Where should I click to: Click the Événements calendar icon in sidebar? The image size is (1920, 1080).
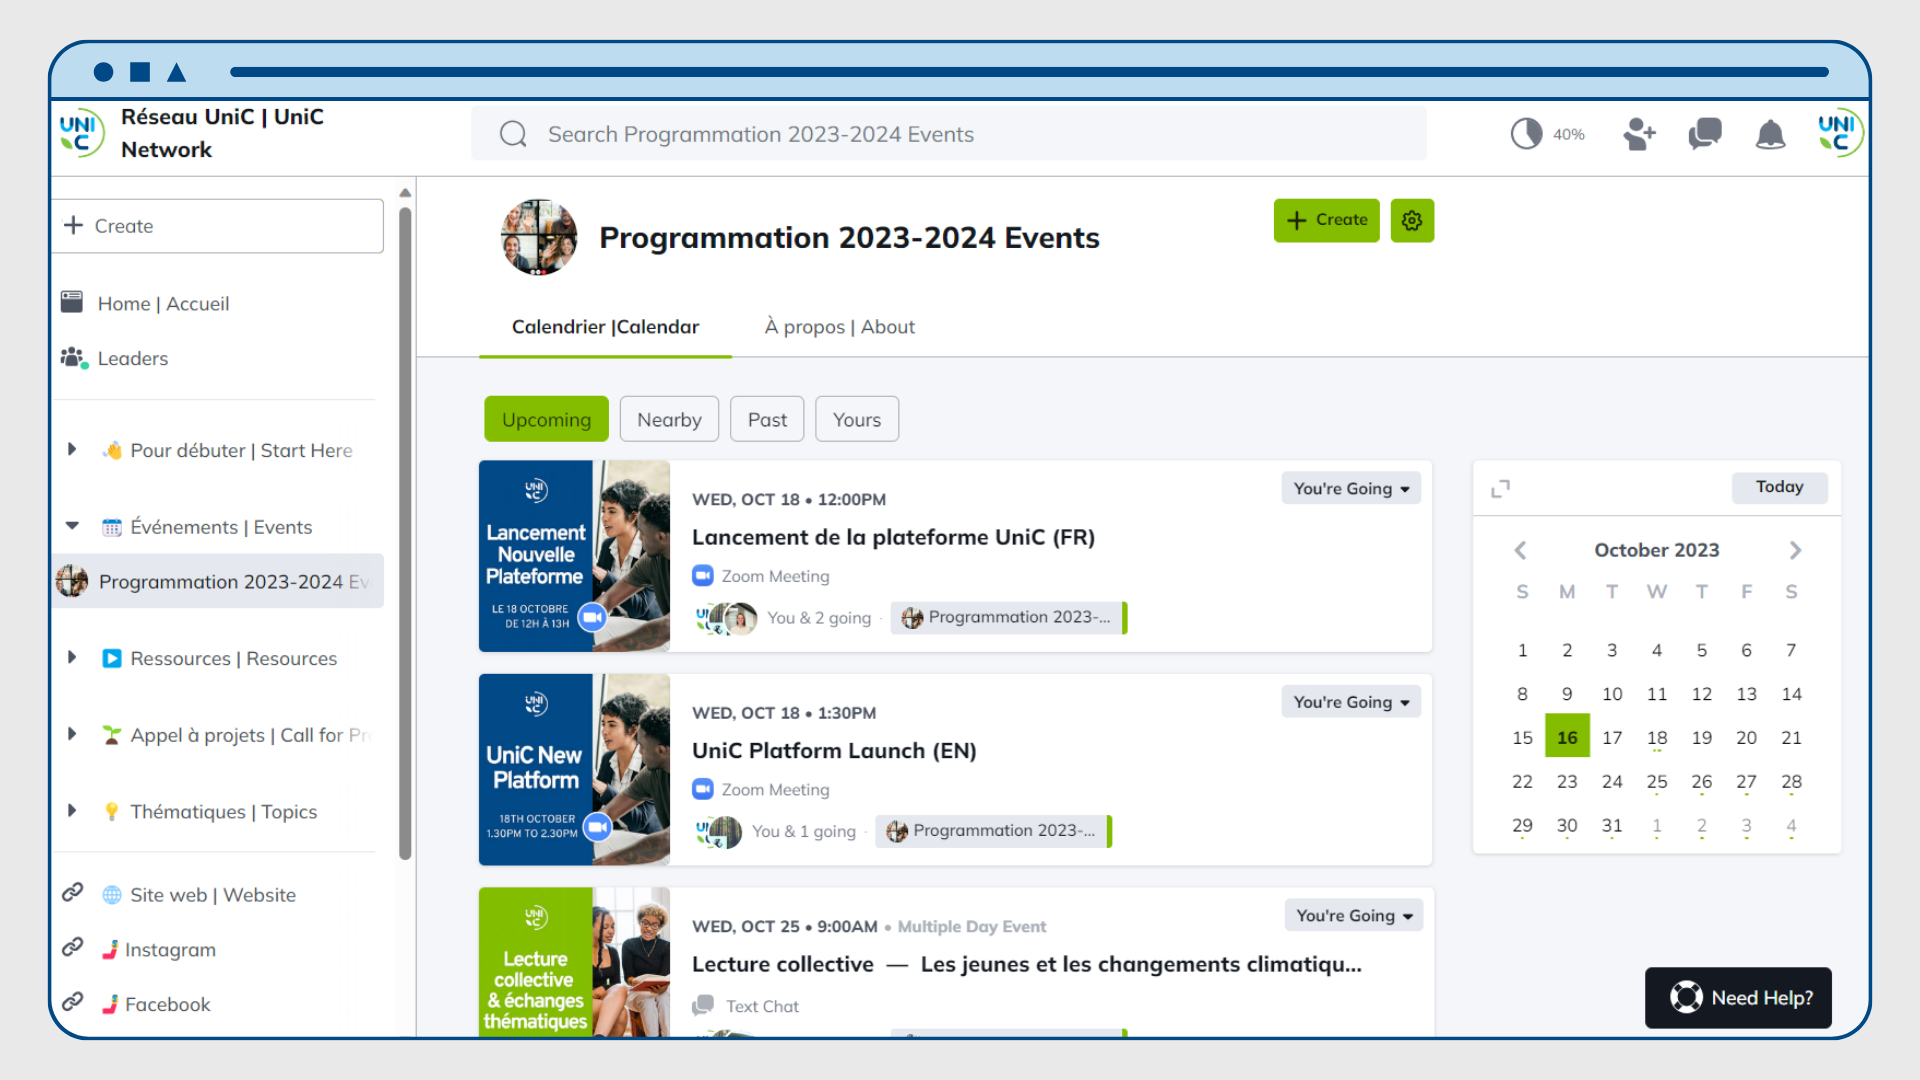112,527
